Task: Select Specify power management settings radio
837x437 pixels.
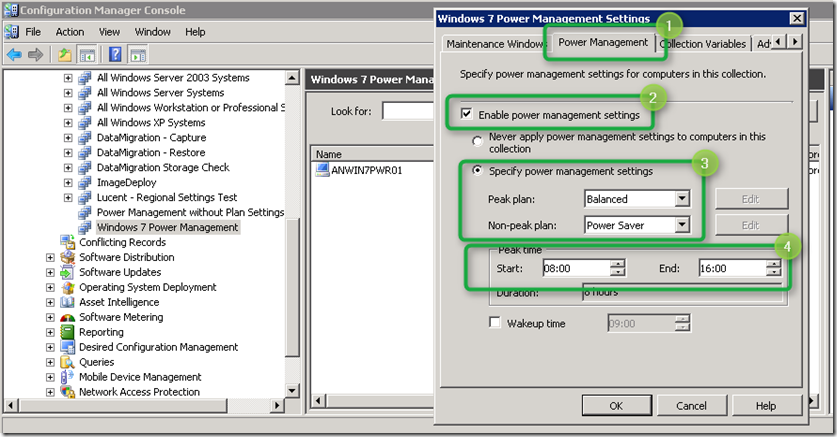Action: (x=477, y=170)
